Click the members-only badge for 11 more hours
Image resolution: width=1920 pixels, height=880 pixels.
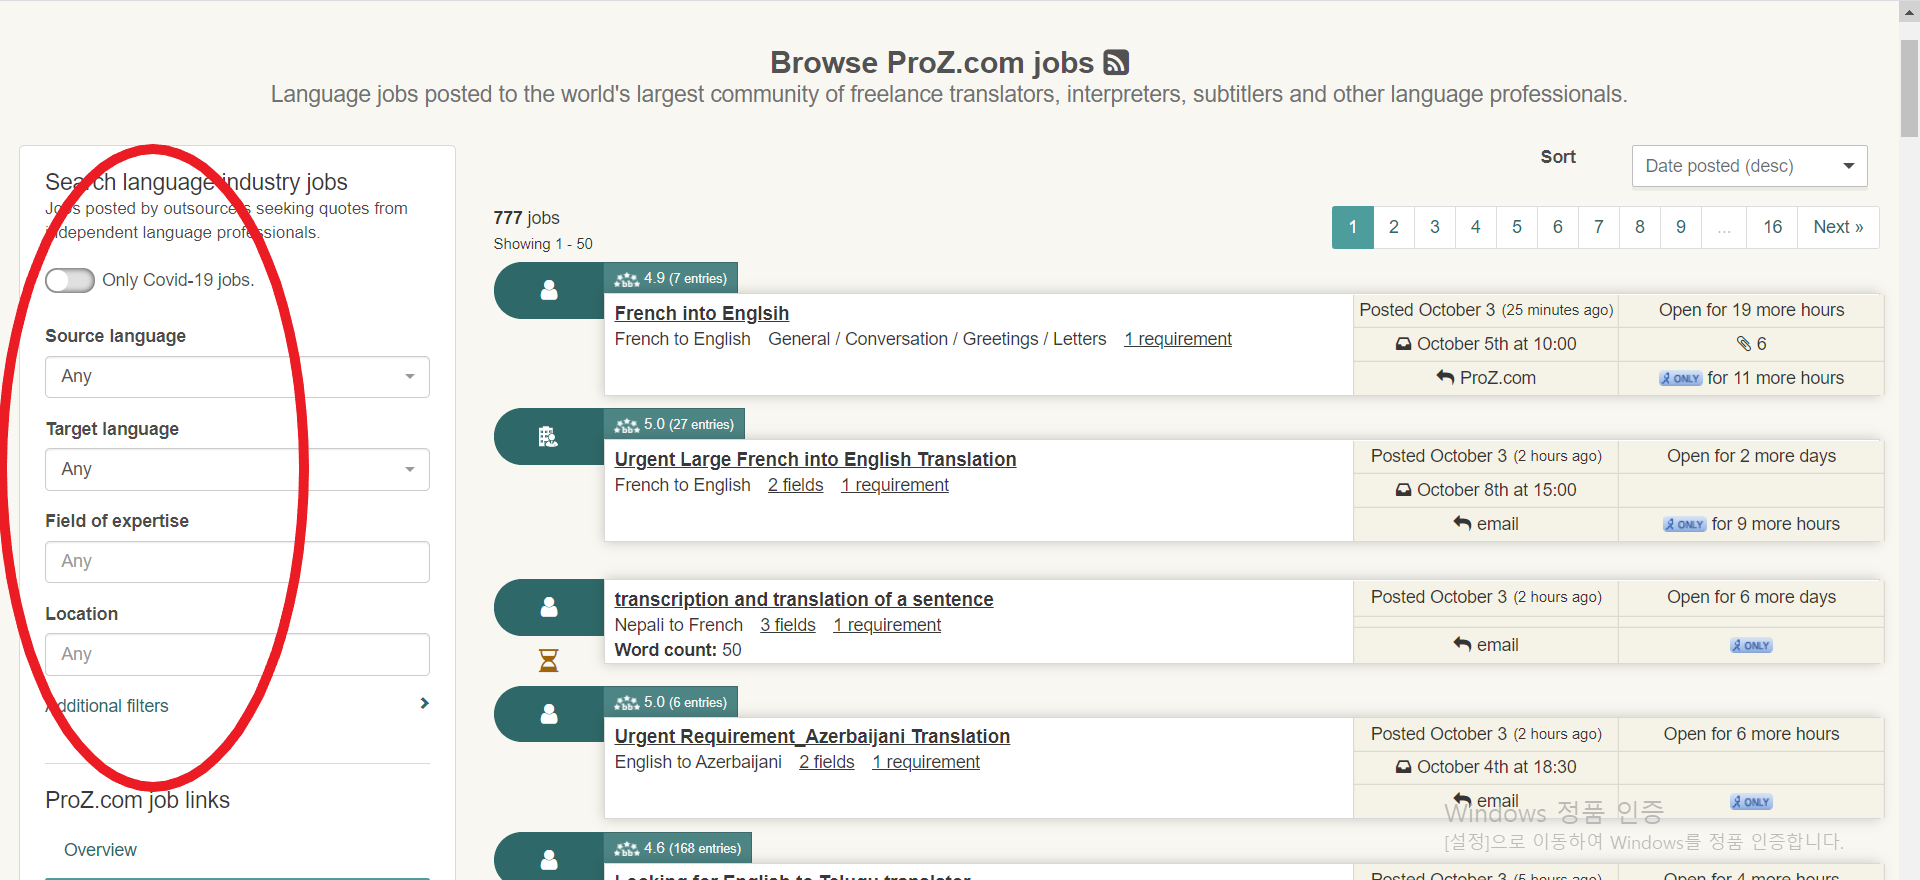(1681, 379)
